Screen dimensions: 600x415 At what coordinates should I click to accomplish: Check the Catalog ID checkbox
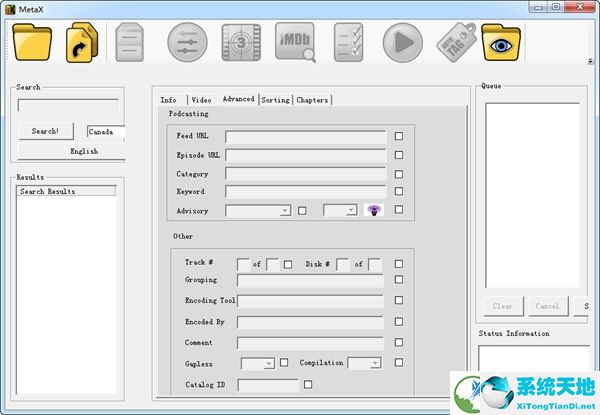coord(308,384)
